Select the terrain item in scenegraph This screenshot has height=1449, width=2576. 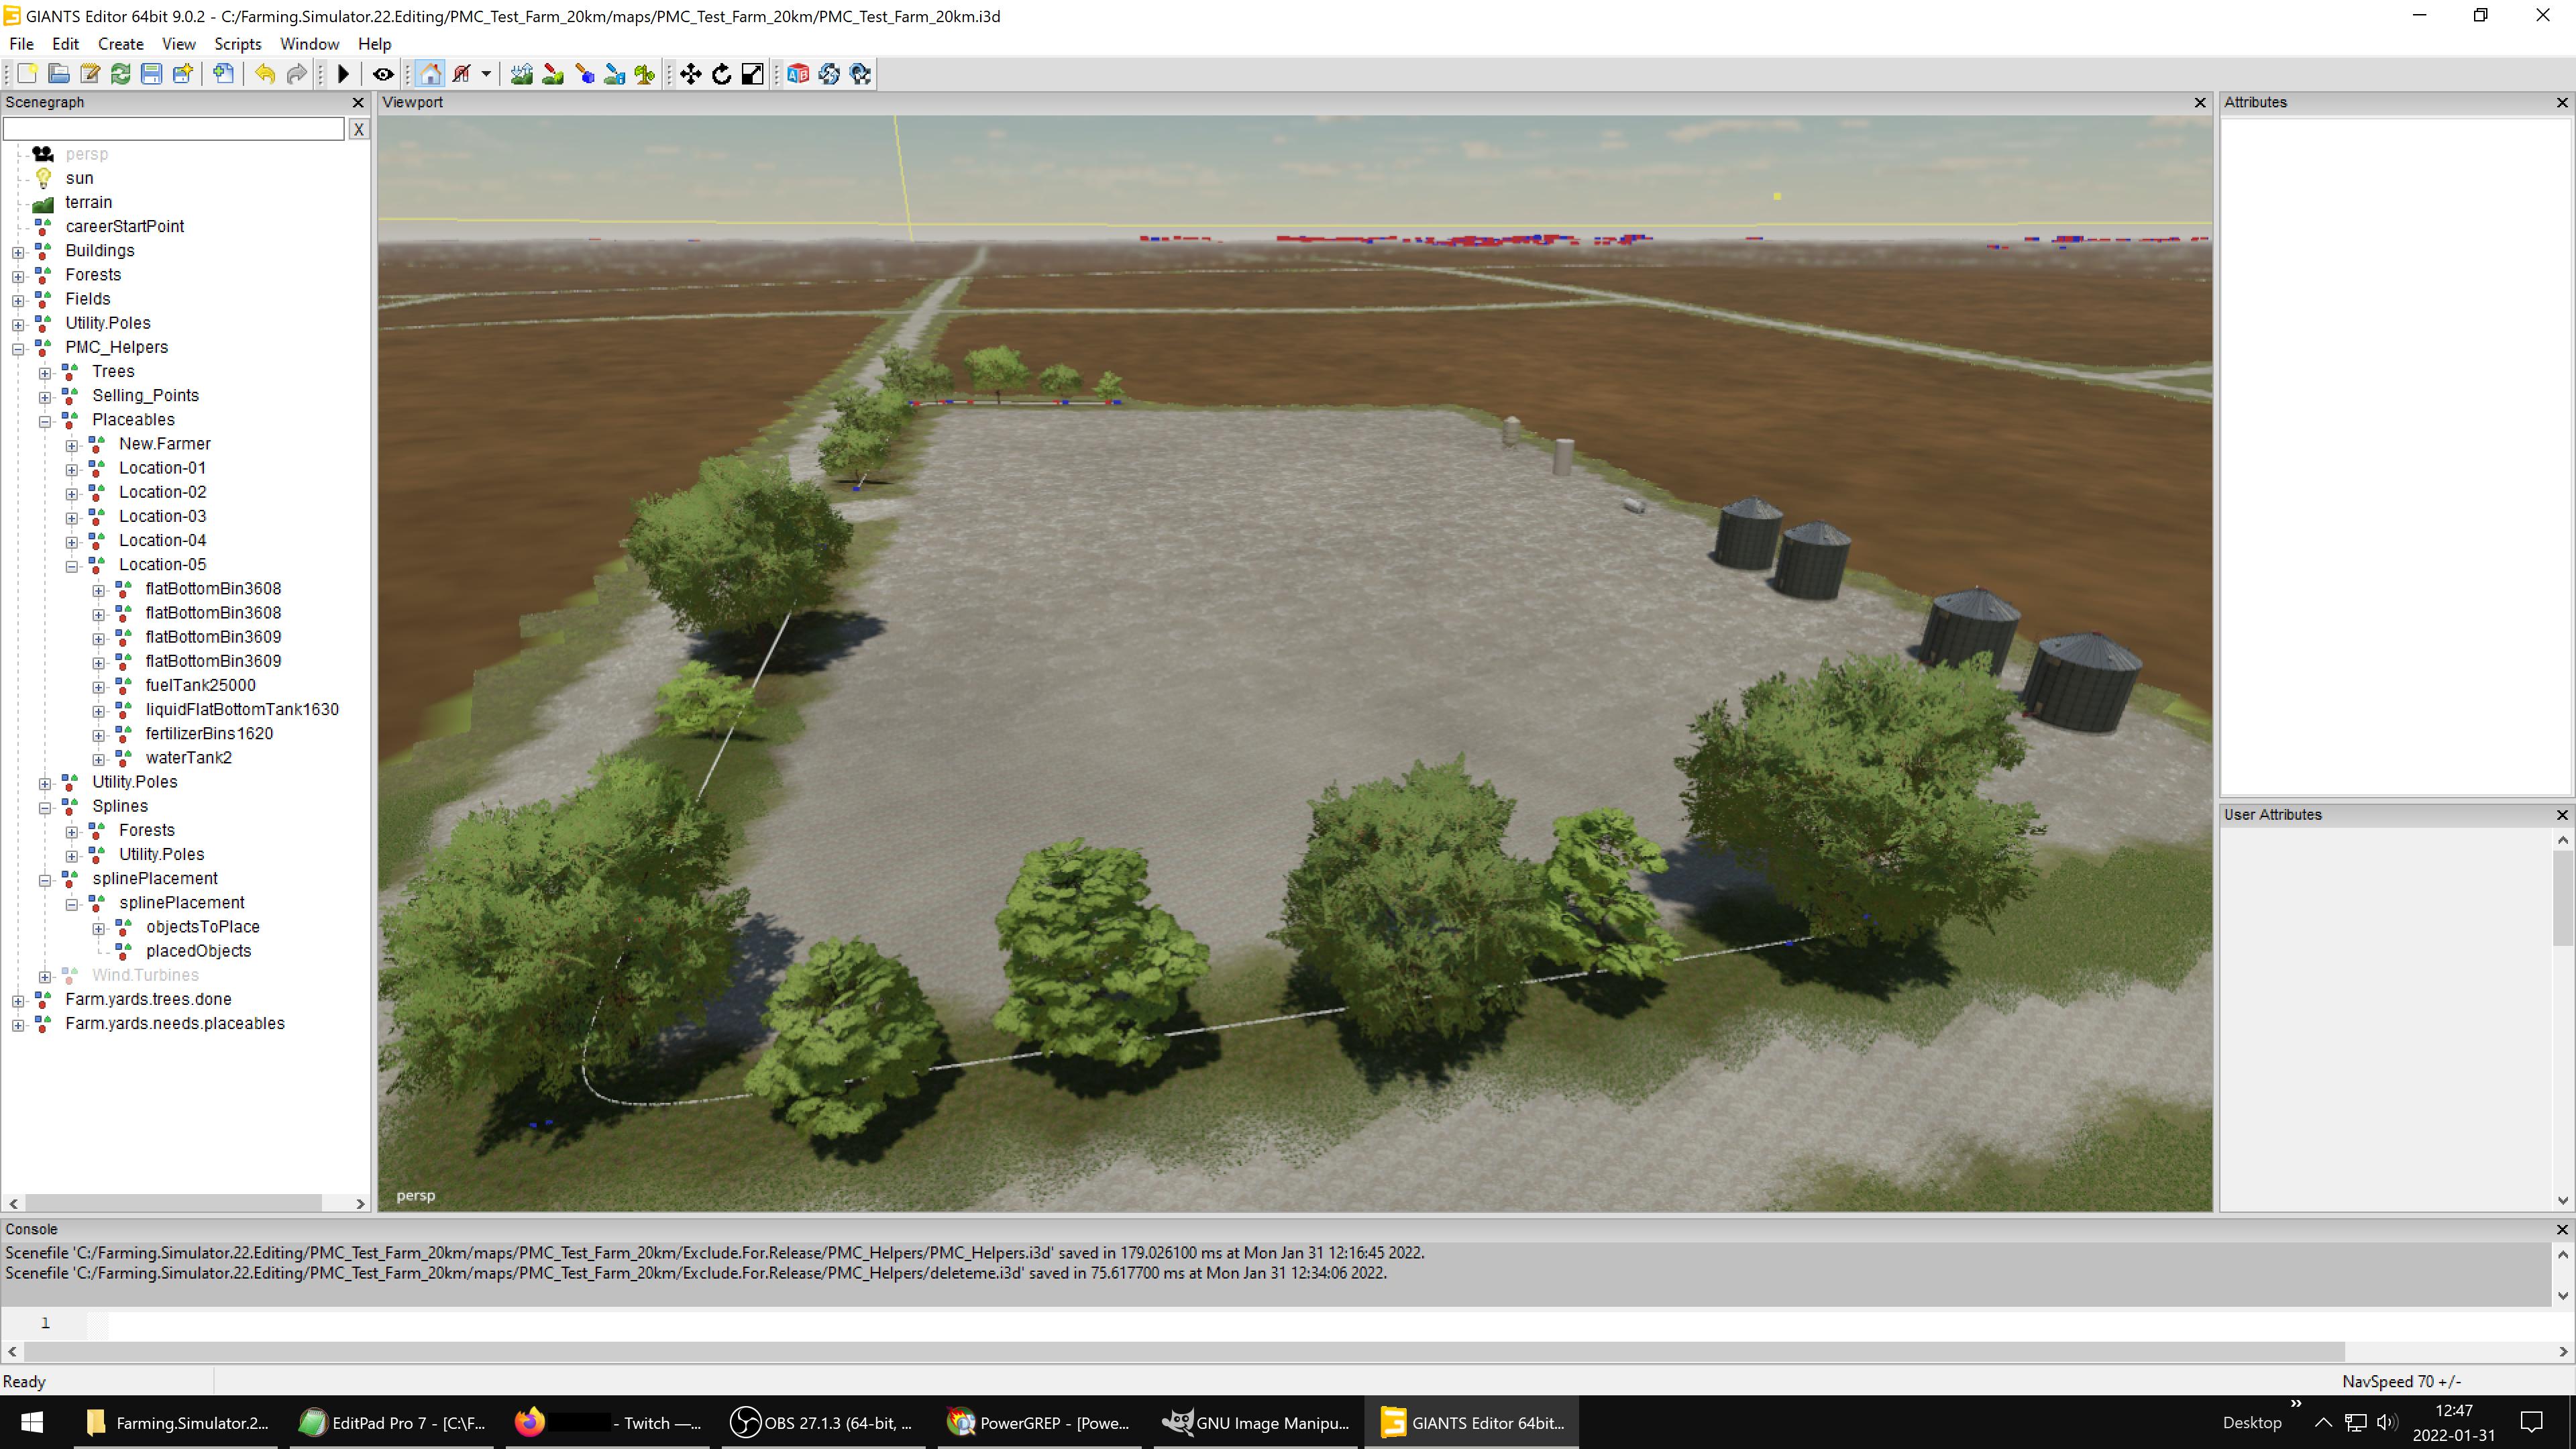[x=89, y=202]
